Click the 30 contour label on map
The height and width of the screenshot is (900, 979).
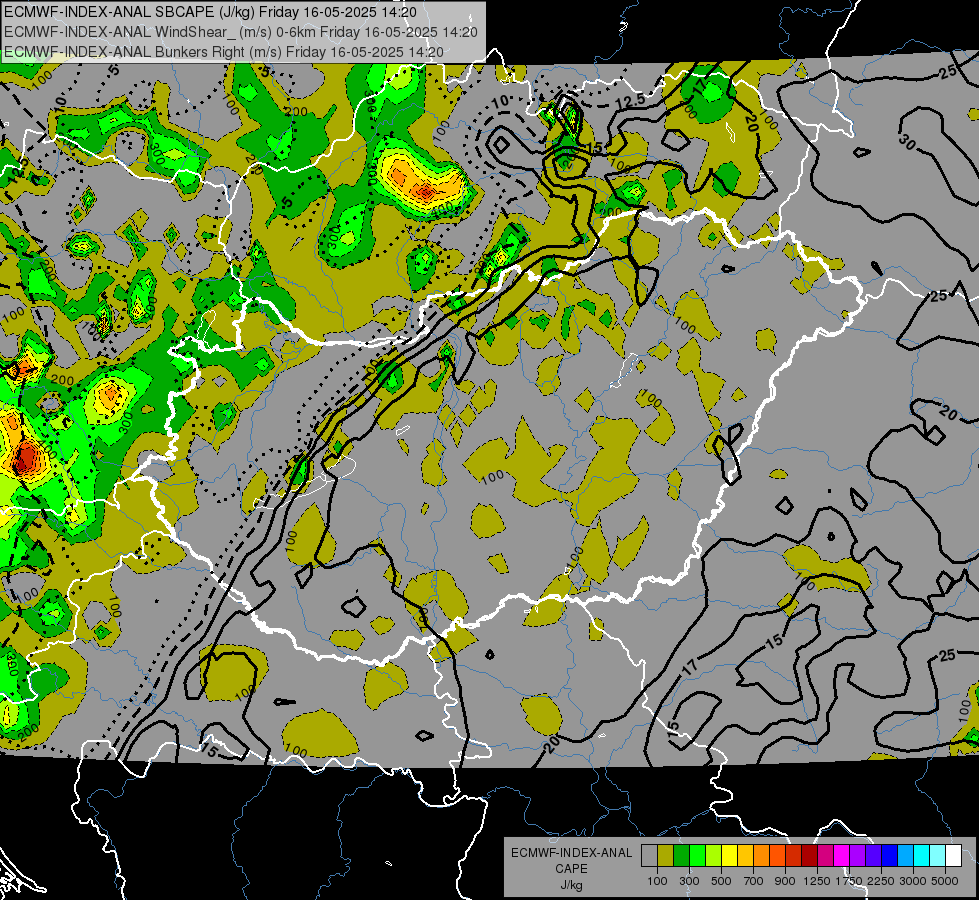[x=907, y=141]
